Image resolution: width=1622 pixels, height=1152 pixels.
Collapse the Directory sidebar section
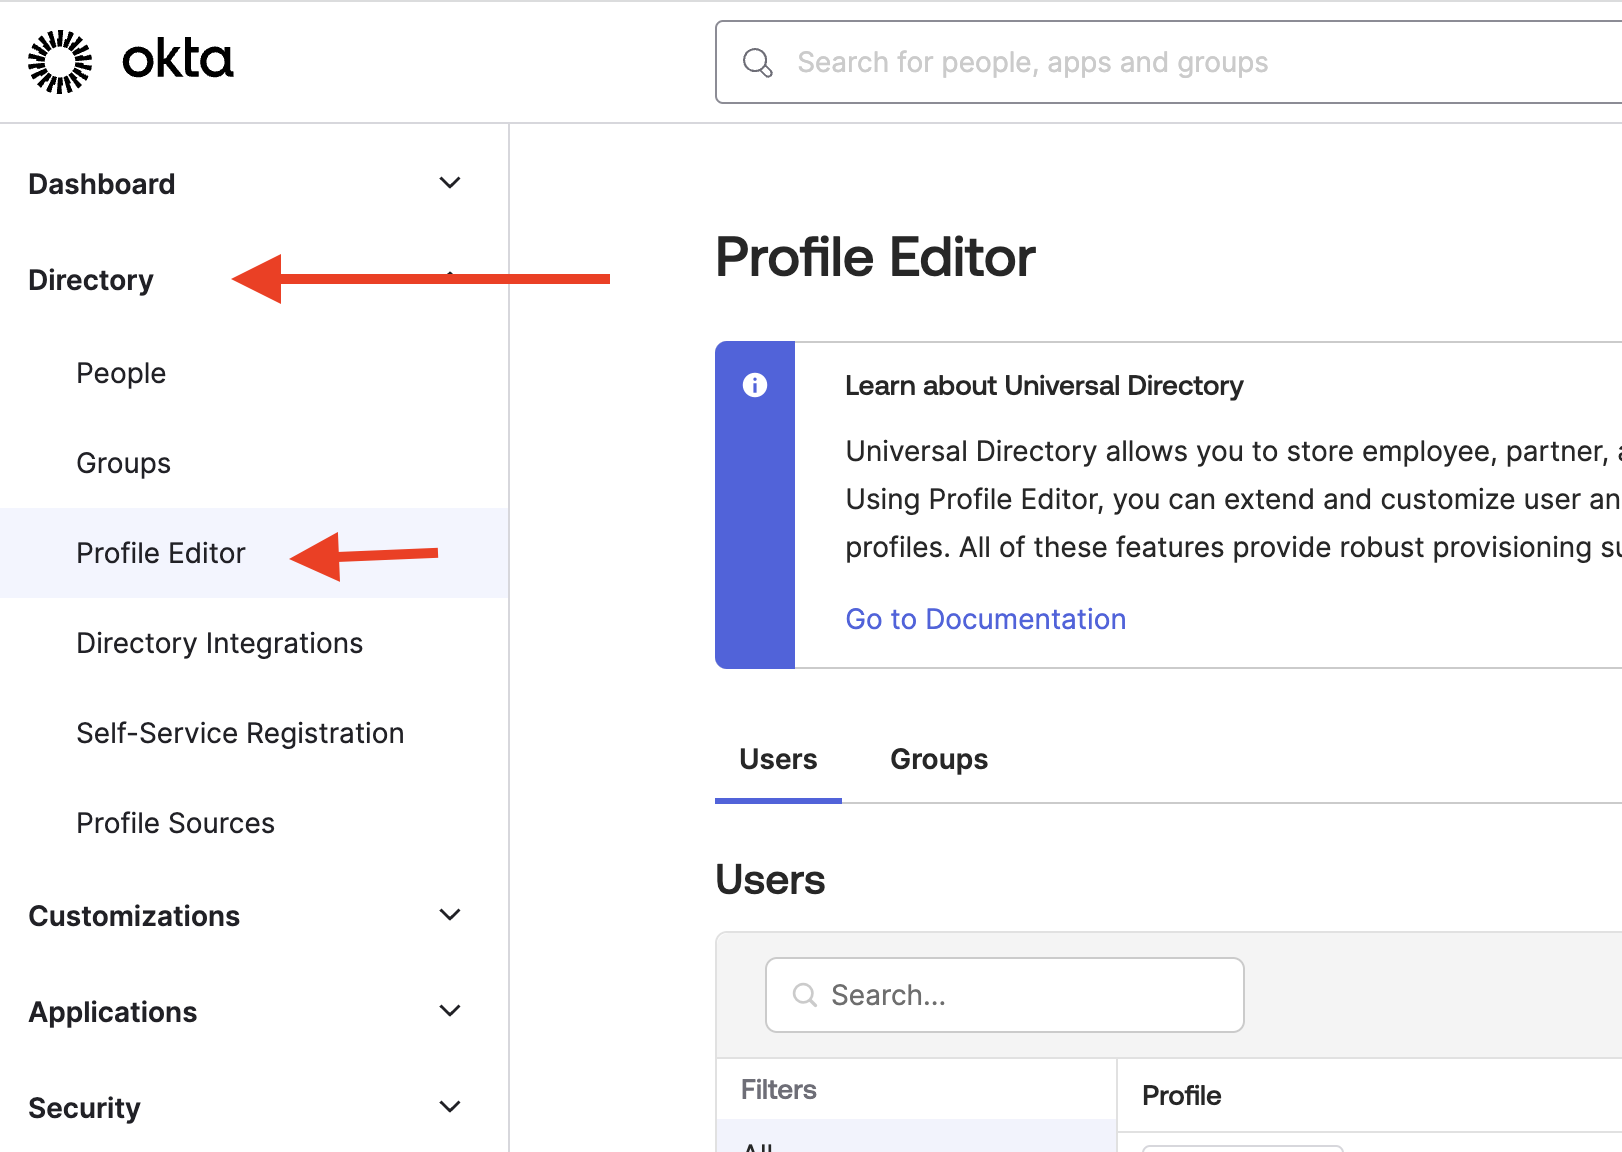[x=91, y=280]
